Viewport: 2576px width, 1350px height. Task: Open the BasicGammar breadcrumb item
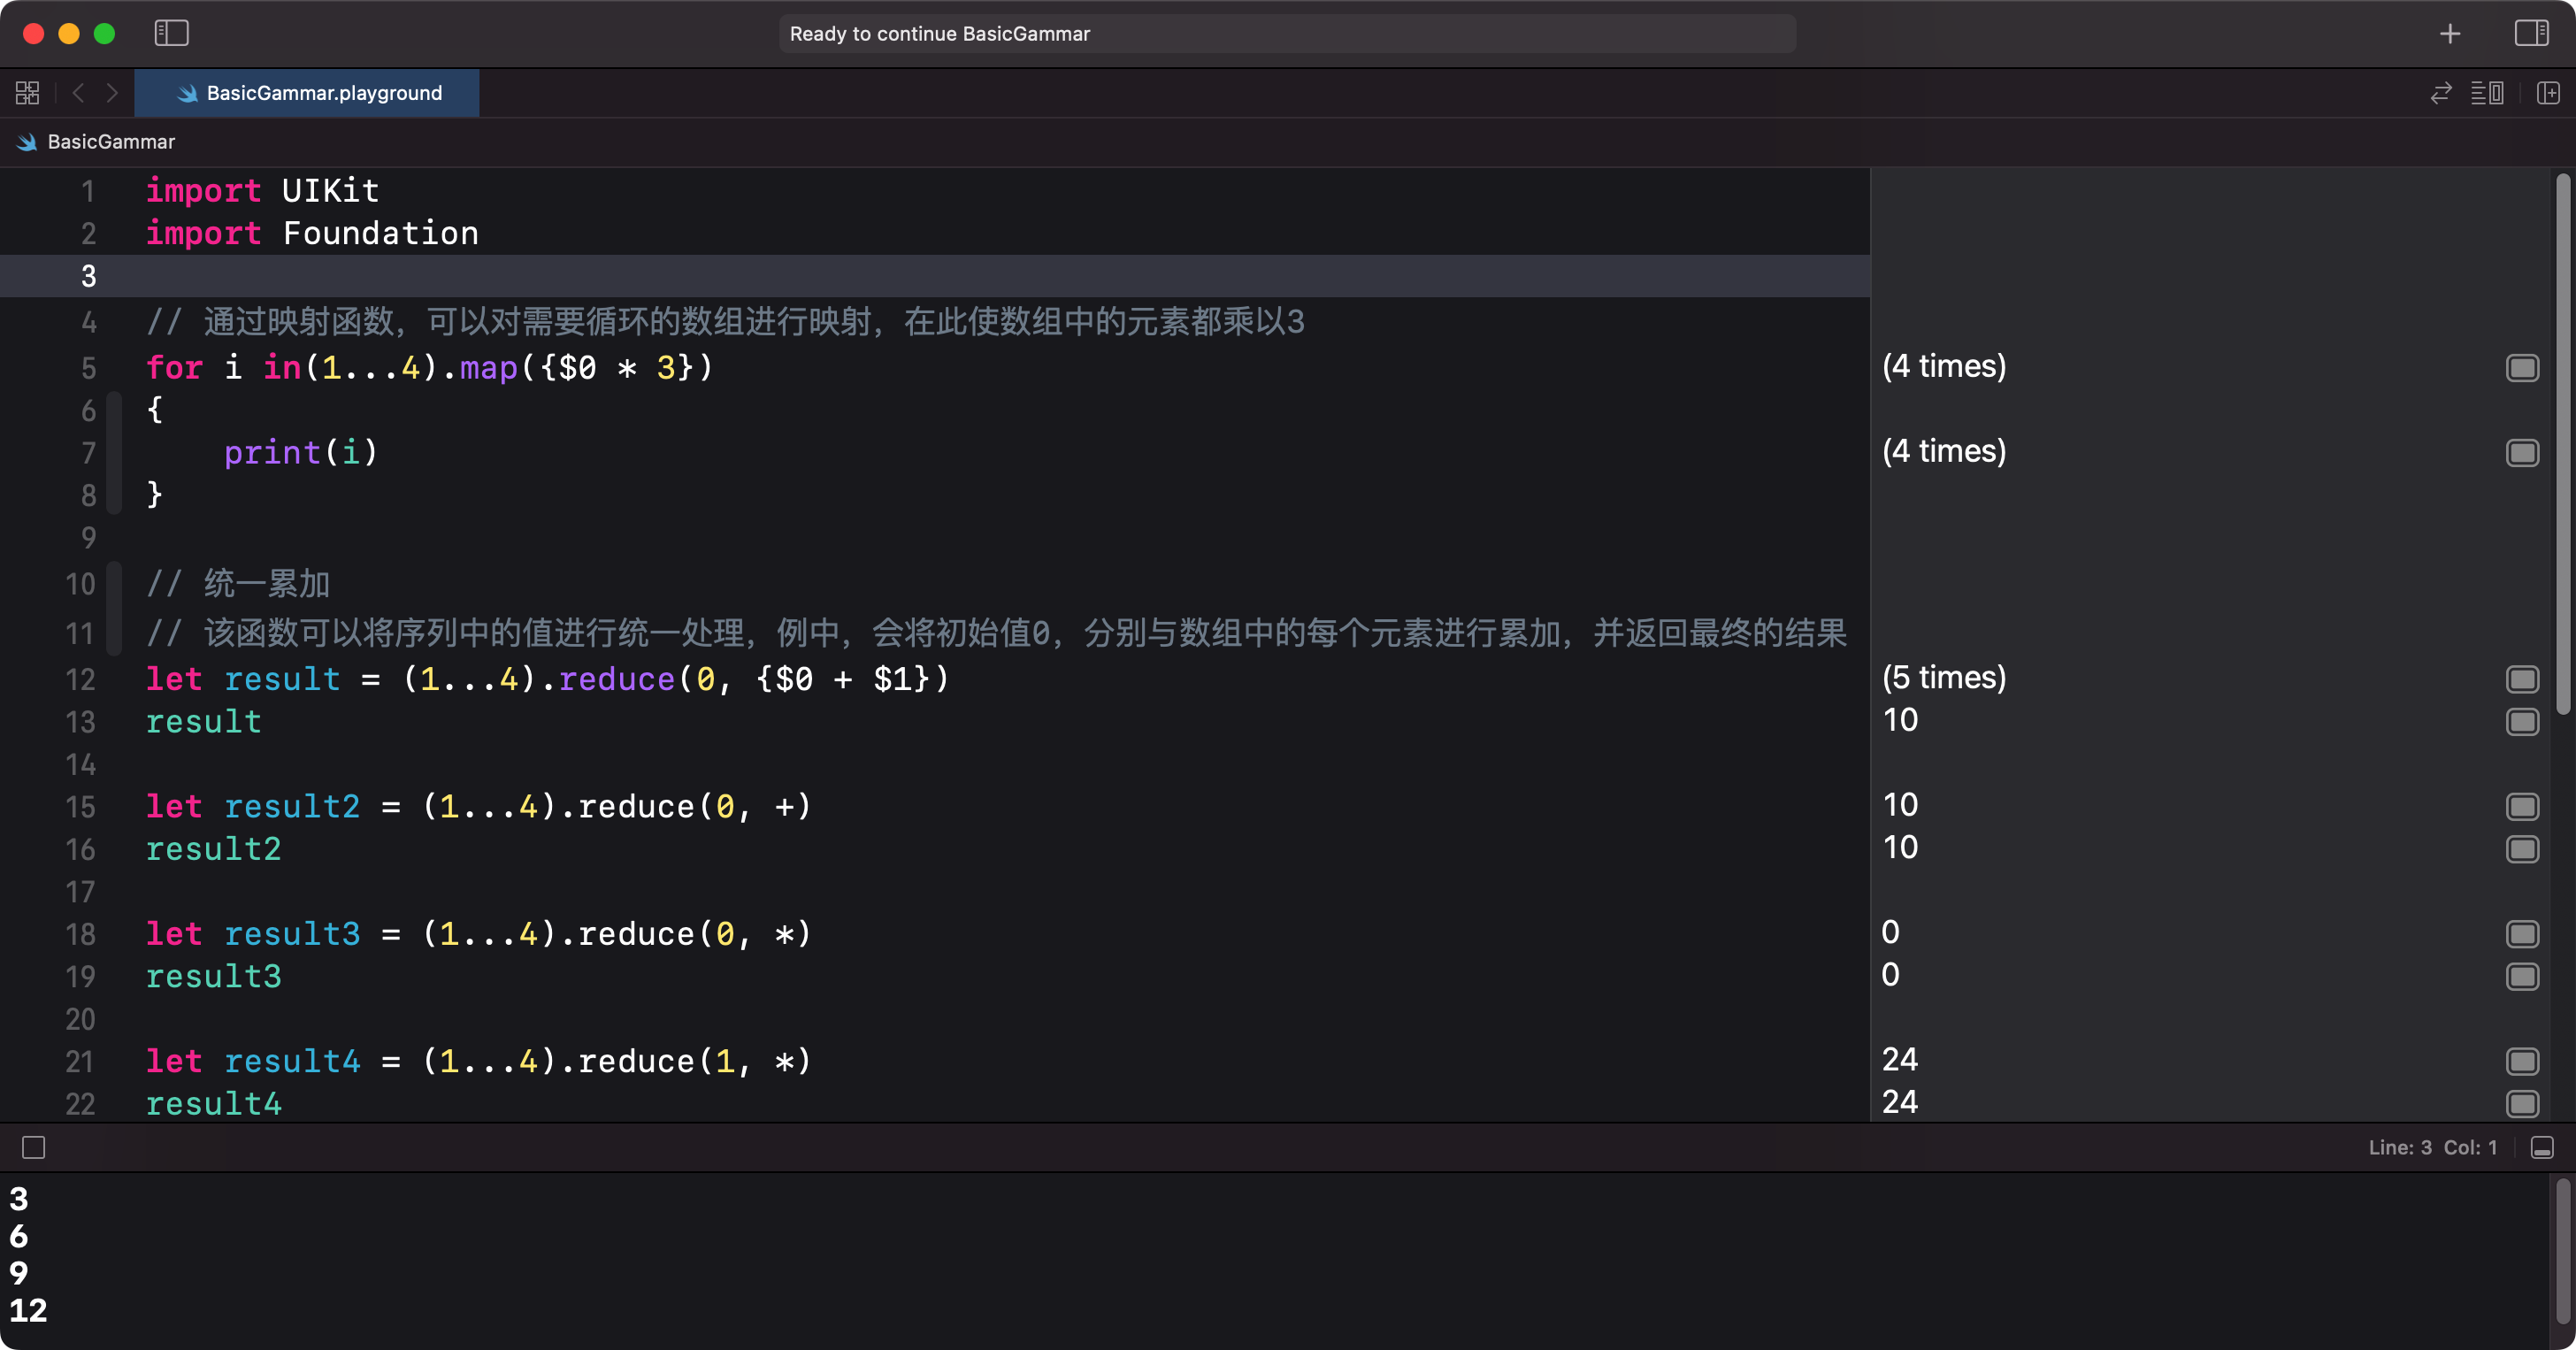[x=110, y=142]
